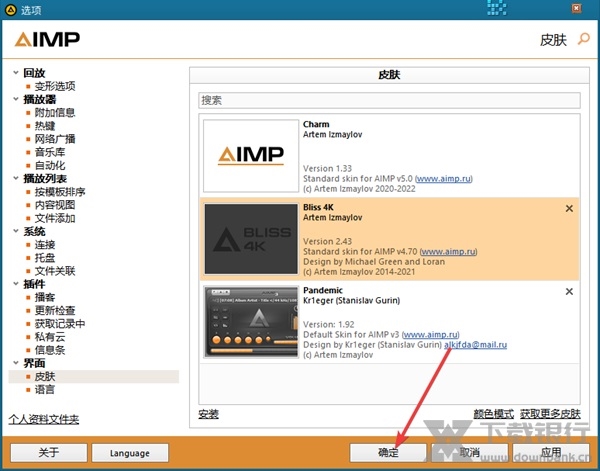This screenshot has height=471, width=600.
Task: Select the 皮肤 skin item in sidebar
Action: (94, 376)
